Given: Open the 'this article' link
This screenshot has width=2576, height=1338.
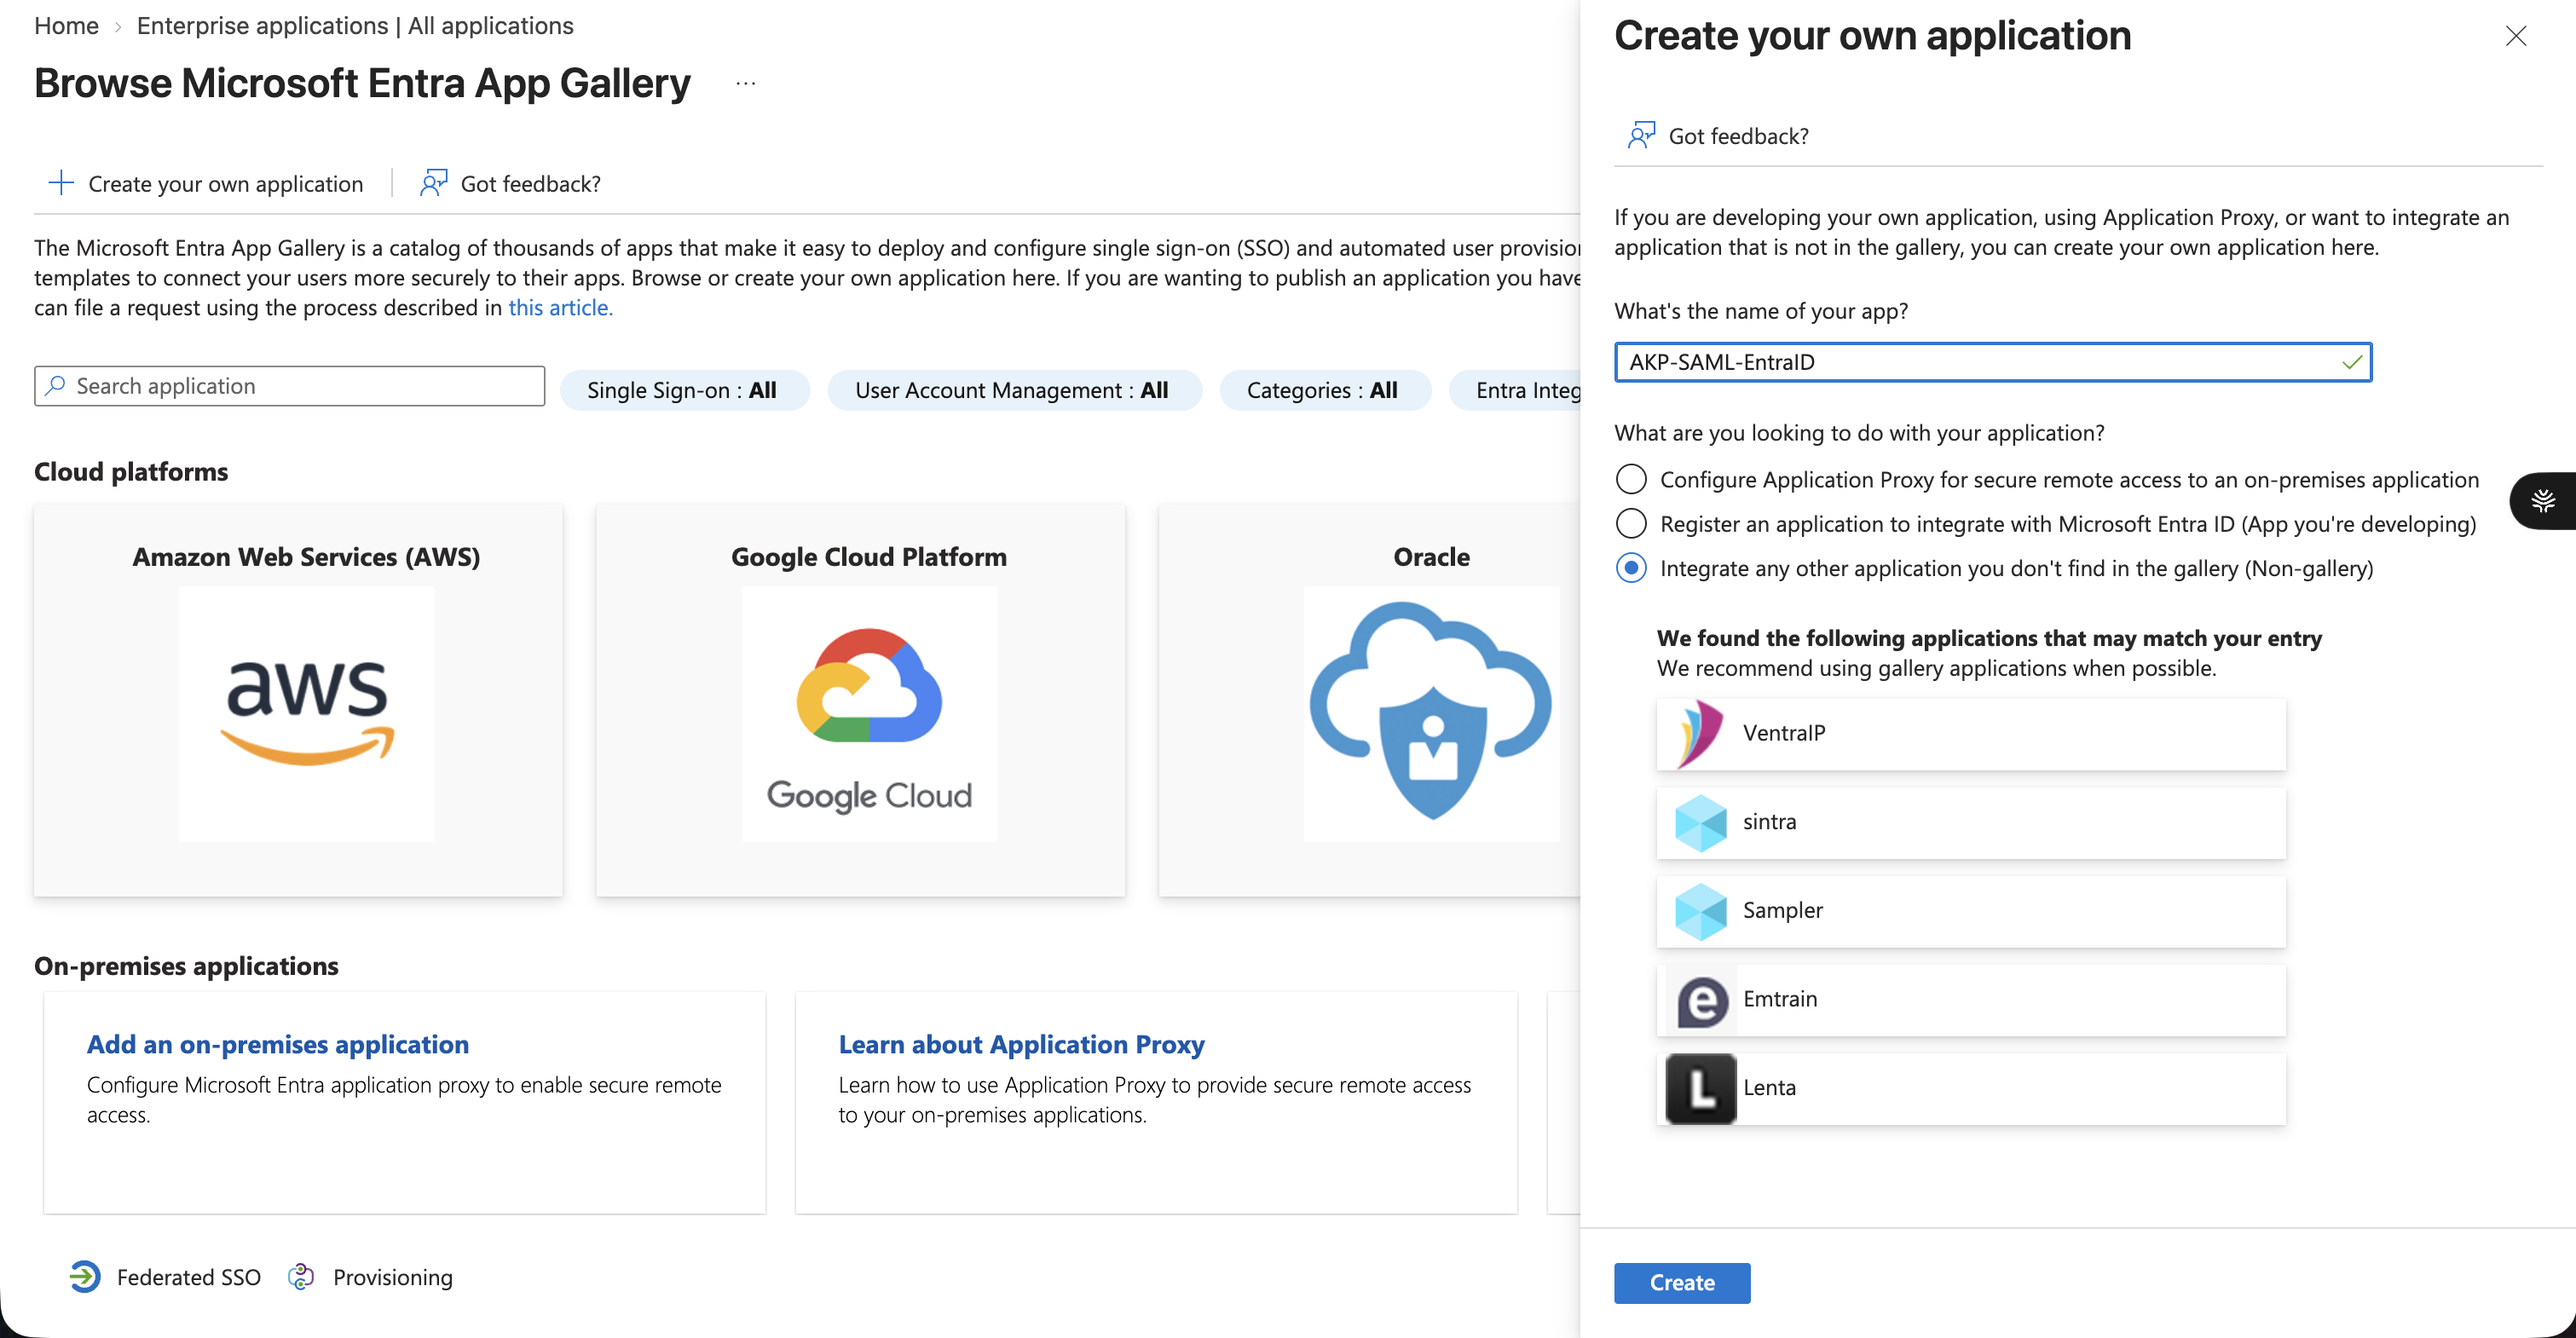Looking at the screenshot, I should [x=560, y=308].
